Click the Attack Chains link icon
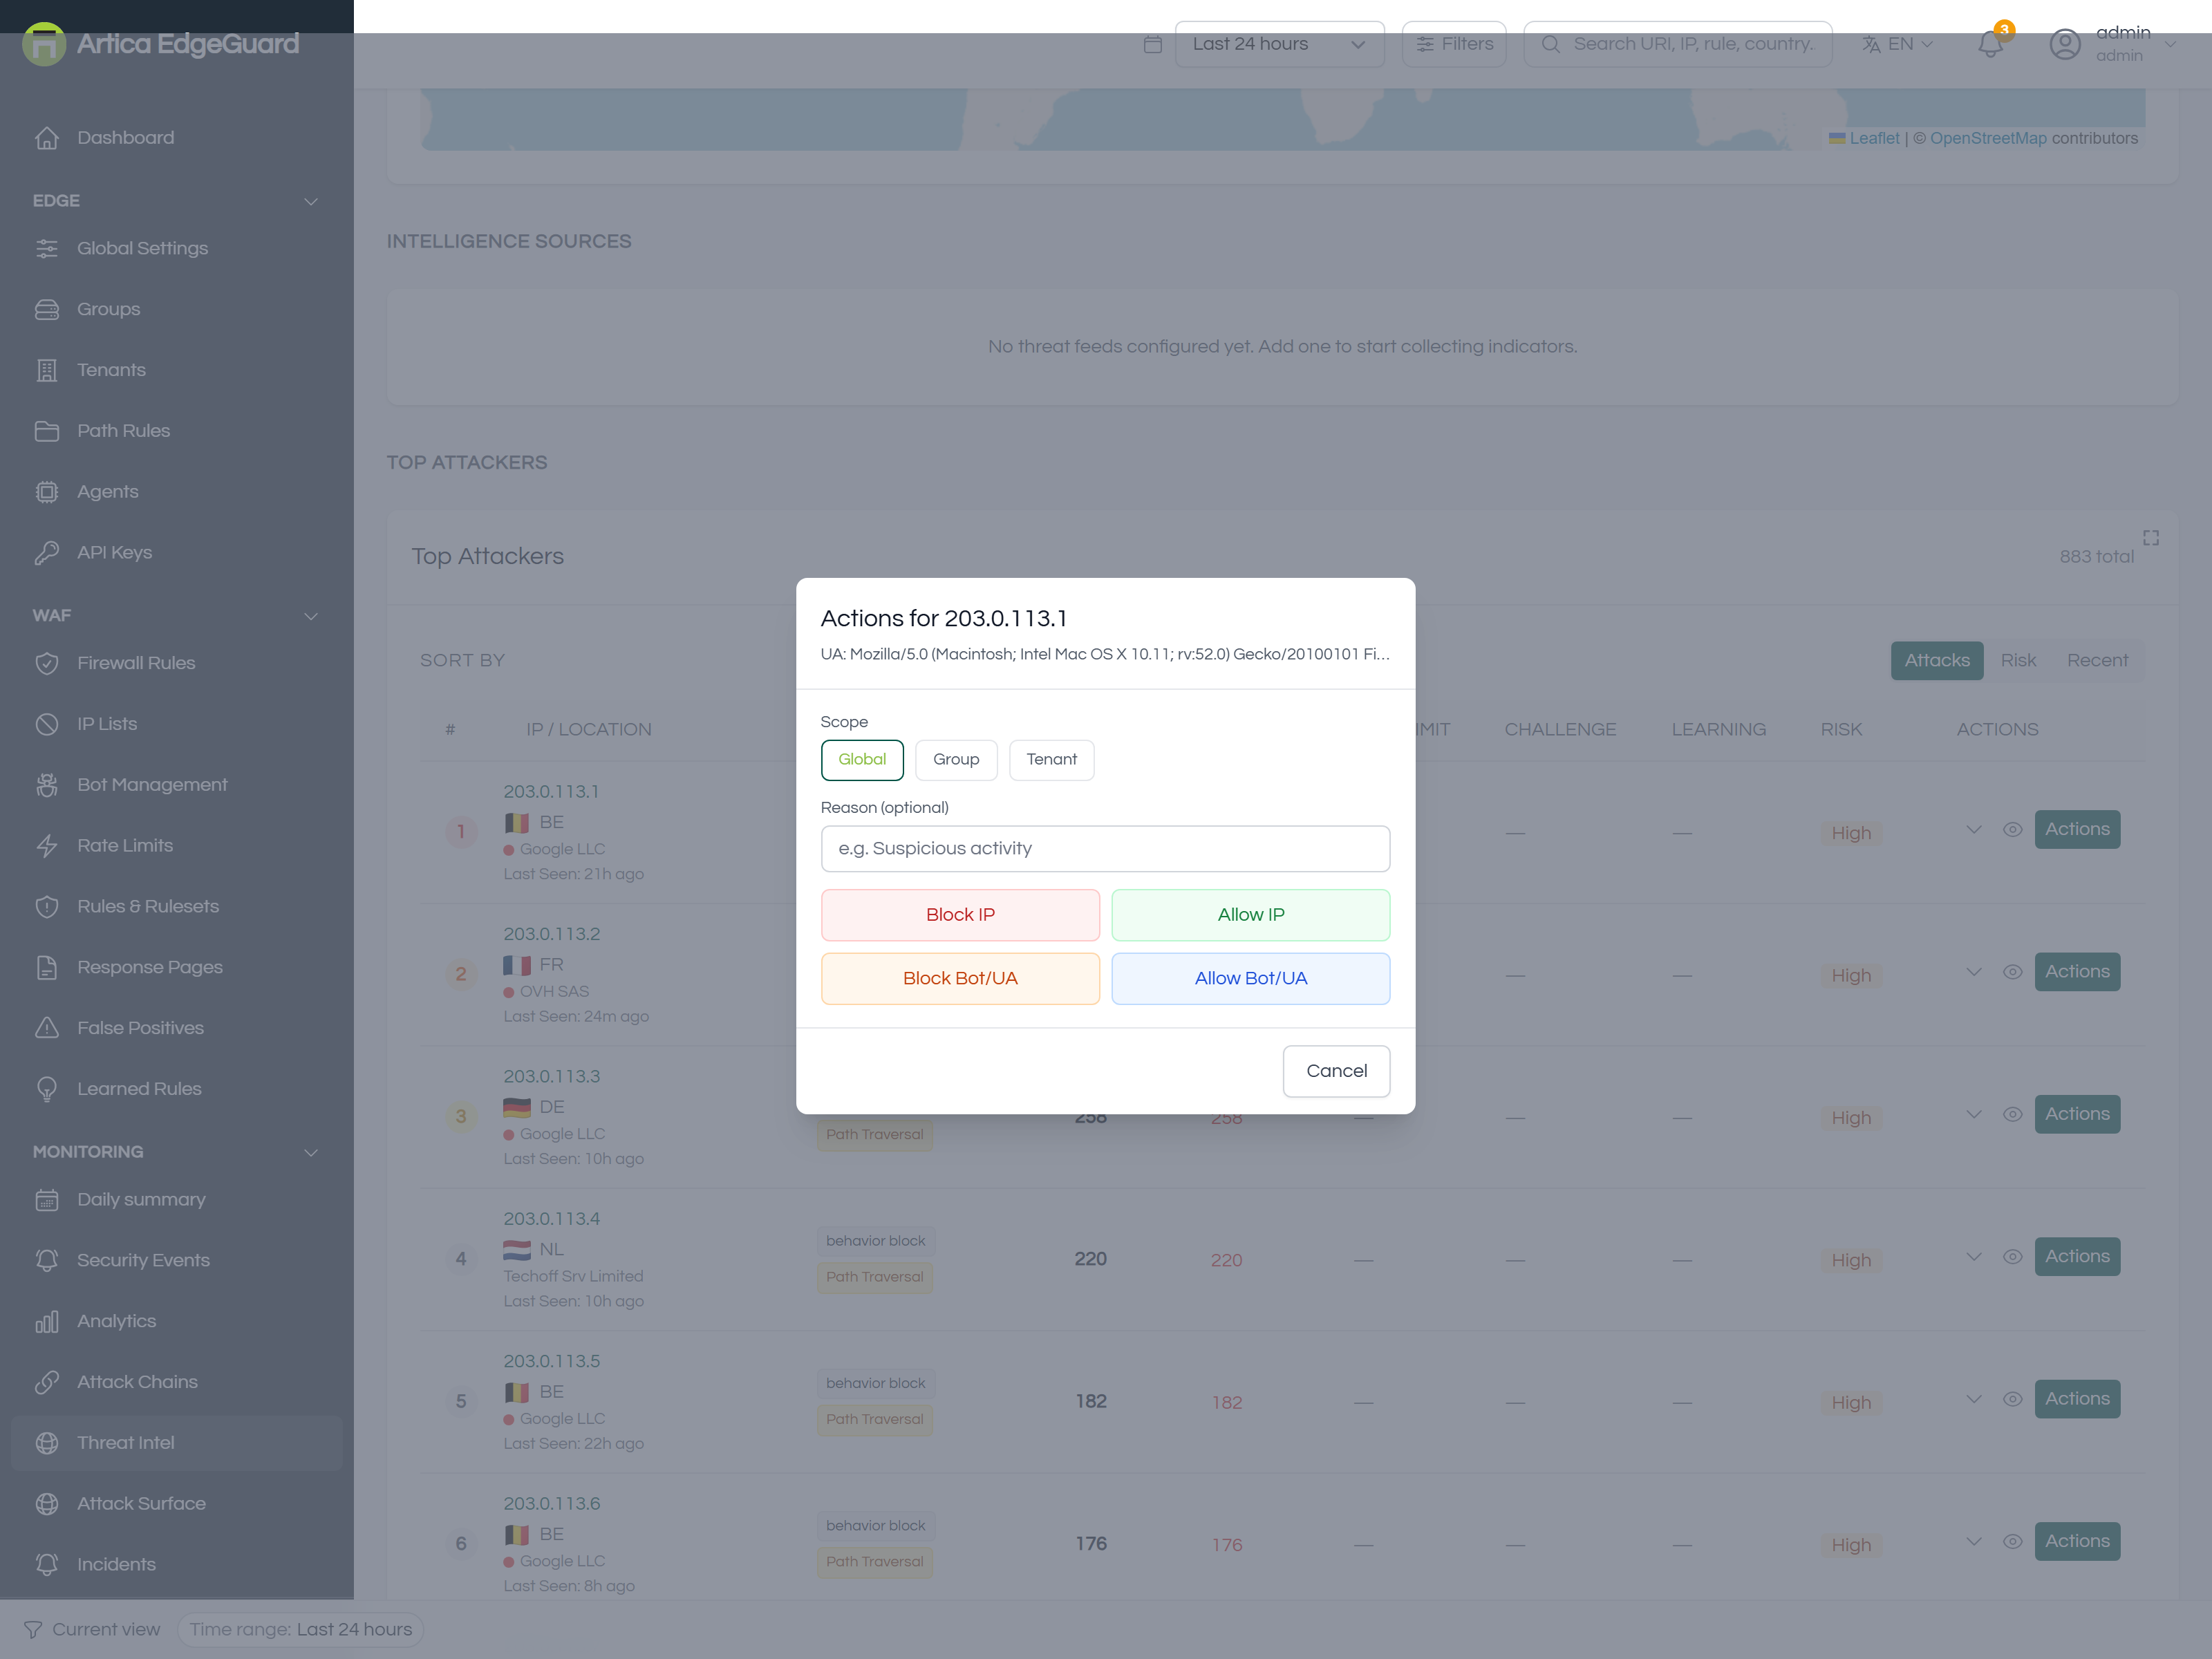The height and width of the screenshot is (1659, 2212). (x=47, y=1382)
